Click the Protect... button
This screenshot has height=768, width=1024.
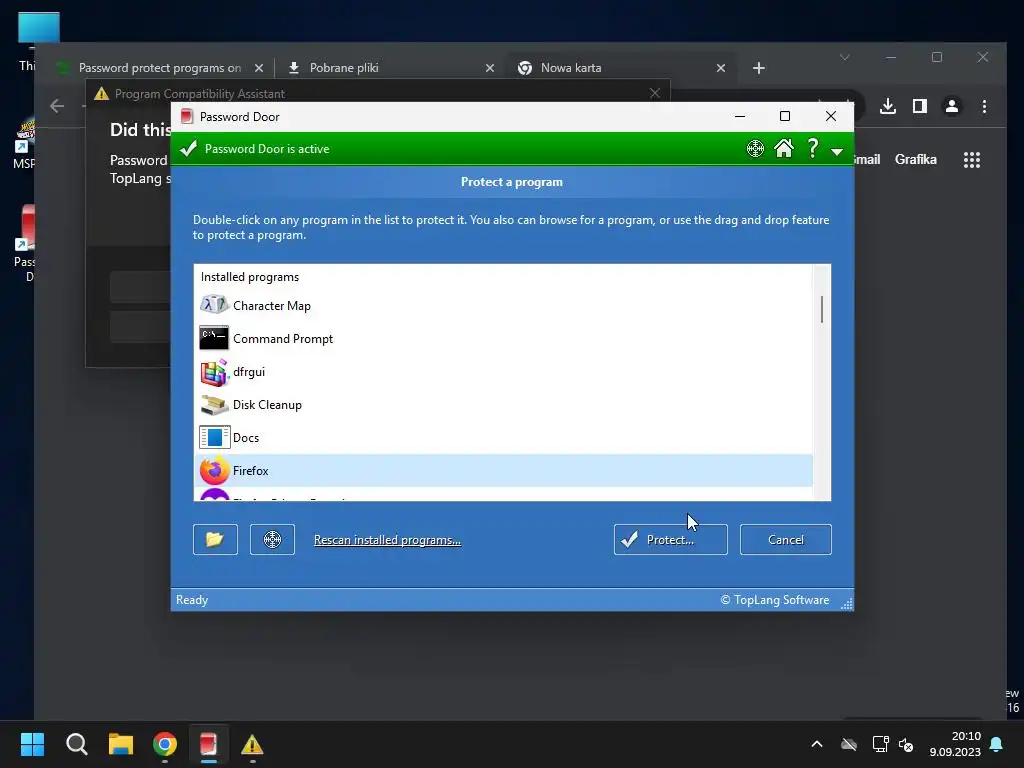[x=670, y=539]
